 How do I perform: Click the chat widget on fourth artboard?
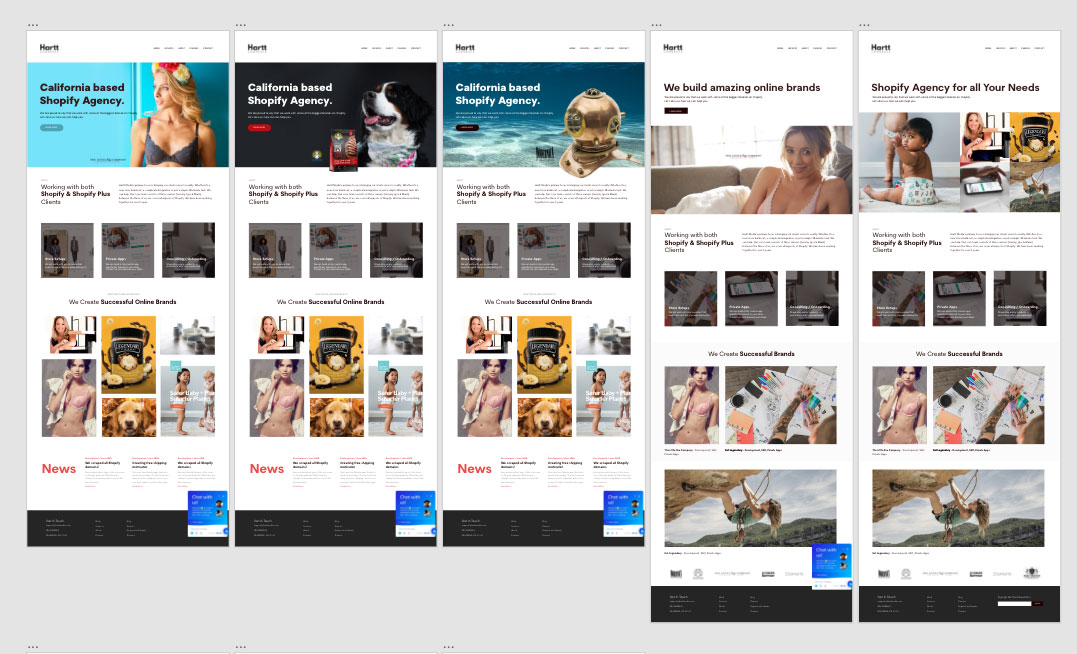point(832,566)
